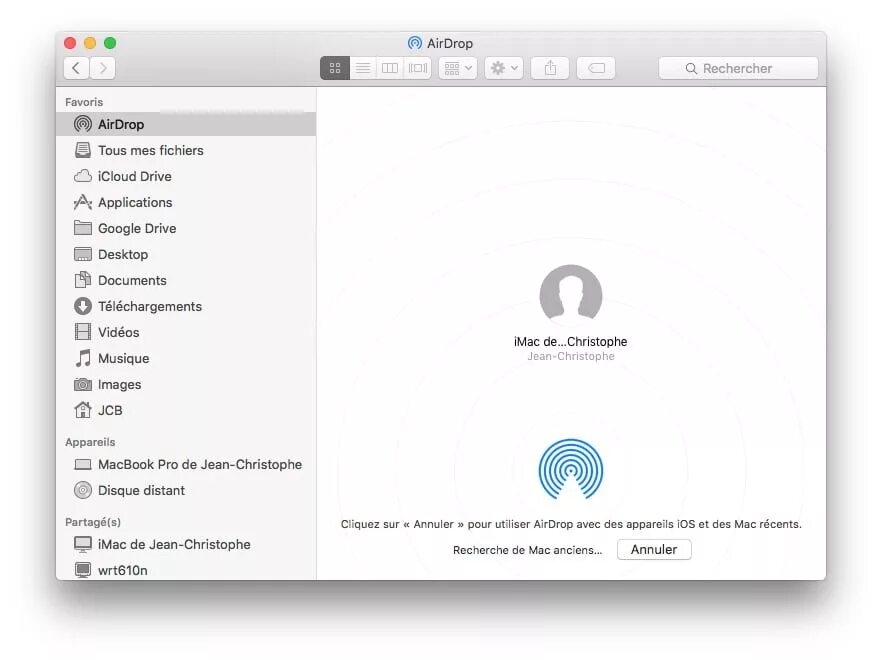
Task: Click the iMac de...Christophe contact avatar
Action: point(571,294)
